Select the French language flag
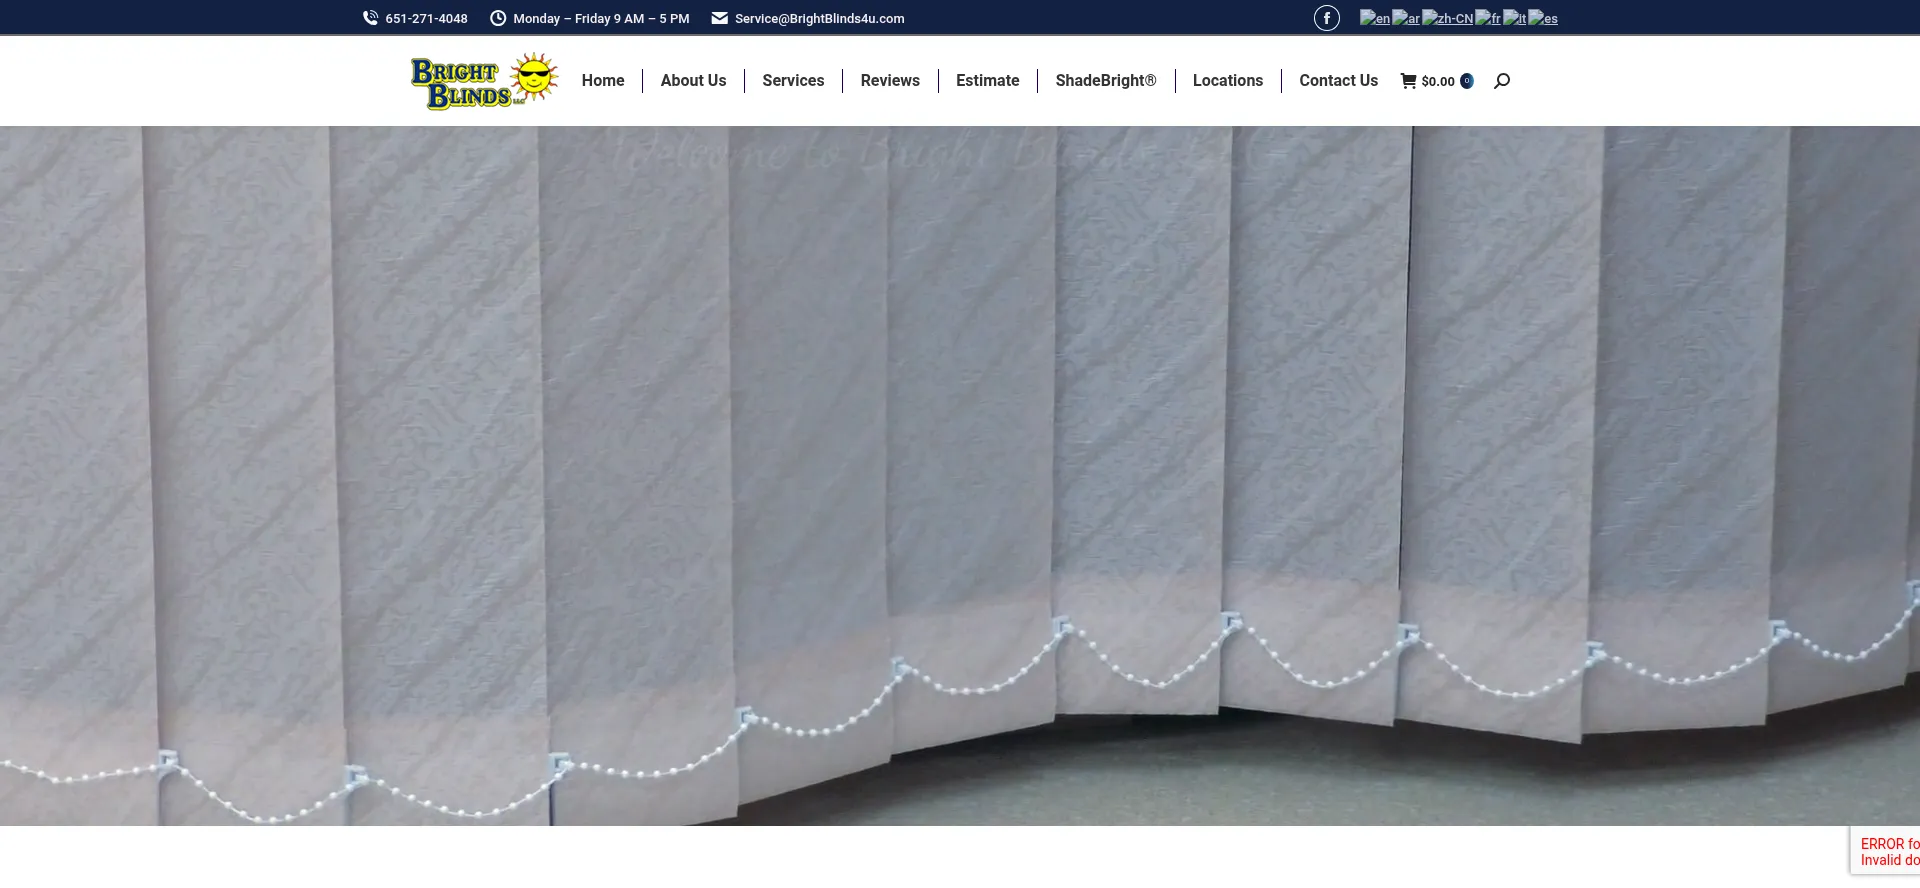The height and width of the screenshot is (888, 1920). point(1488,18)
